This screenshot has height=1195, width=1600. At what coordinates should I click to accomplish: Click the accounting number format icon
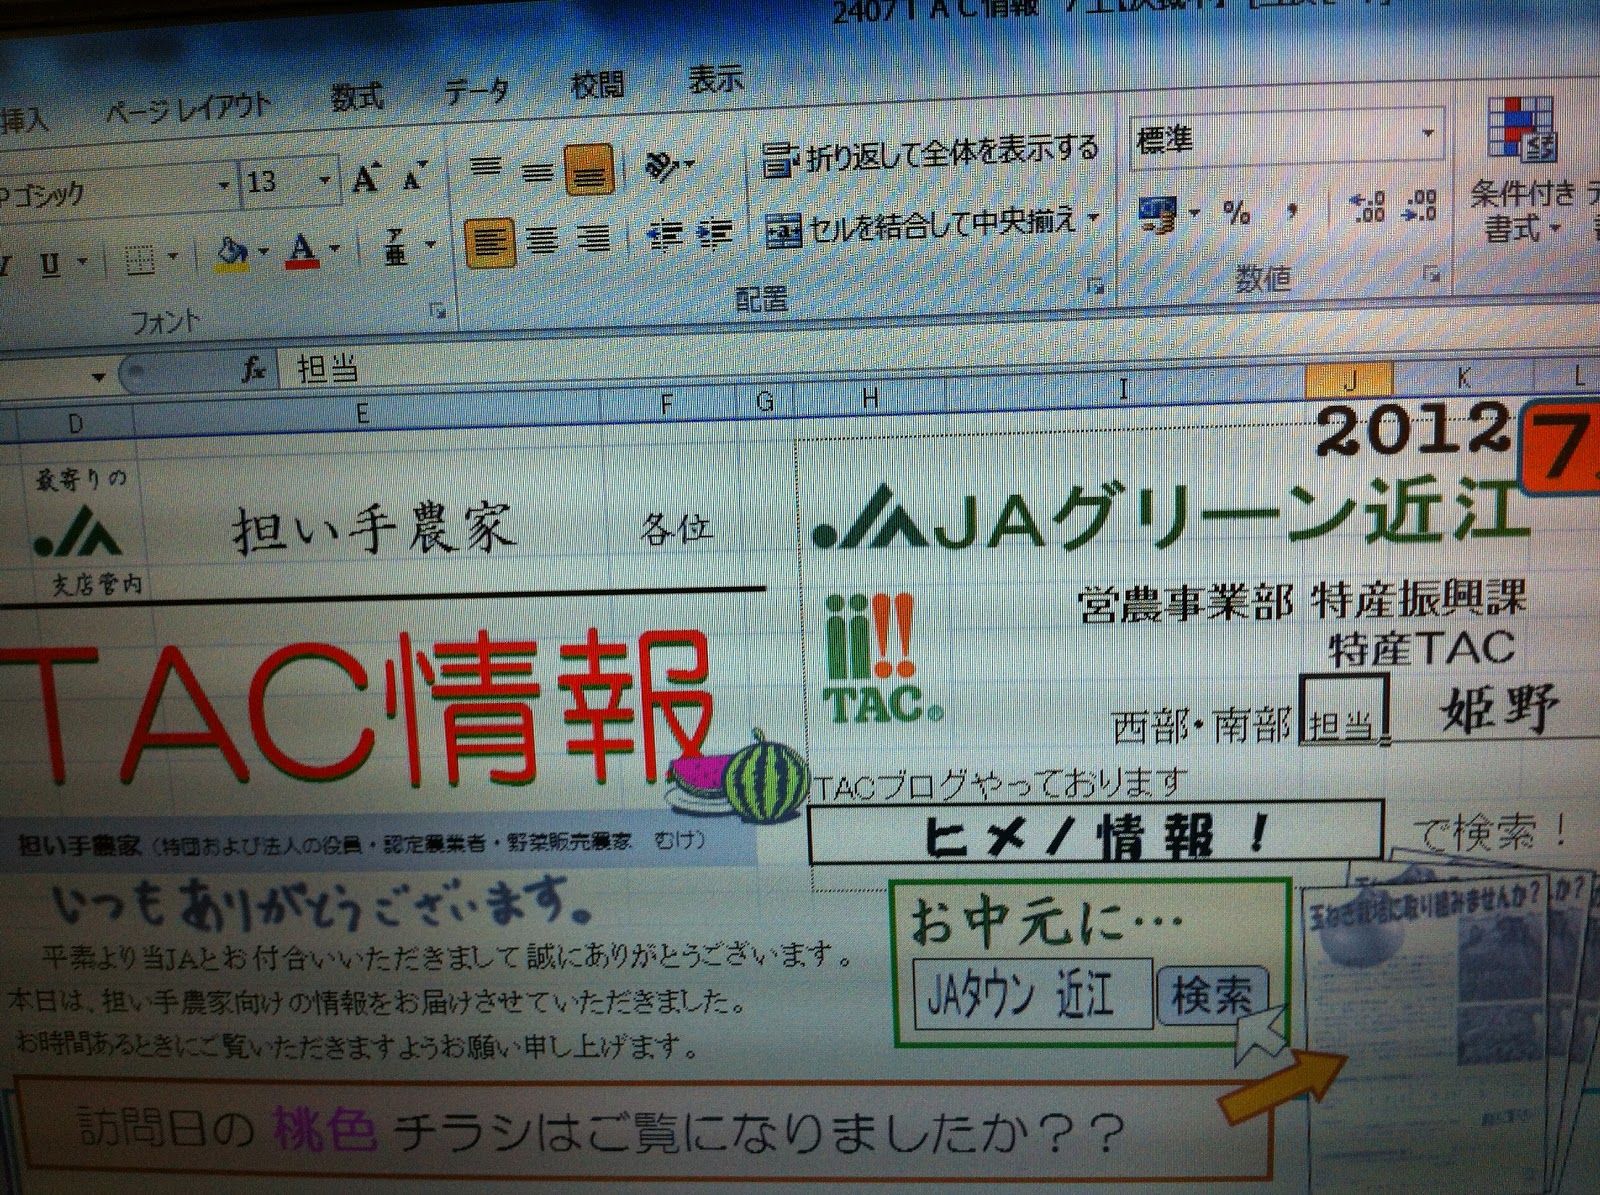click(1160, 213)
